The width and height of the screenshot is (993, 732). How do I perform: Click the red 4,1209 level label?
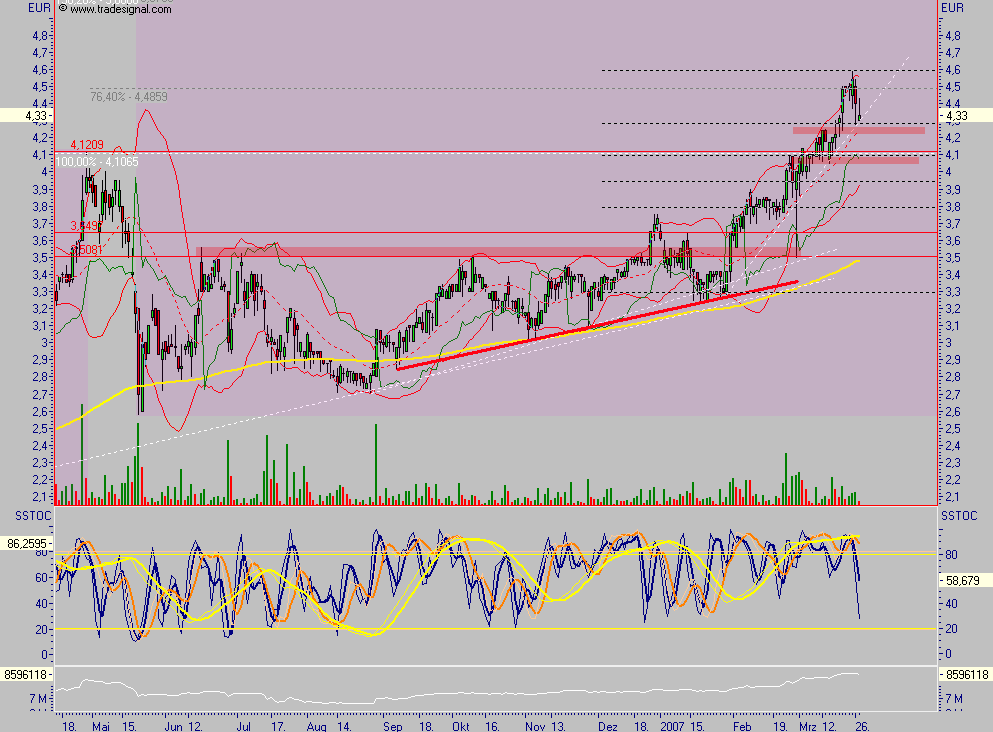tap(88, 144)
